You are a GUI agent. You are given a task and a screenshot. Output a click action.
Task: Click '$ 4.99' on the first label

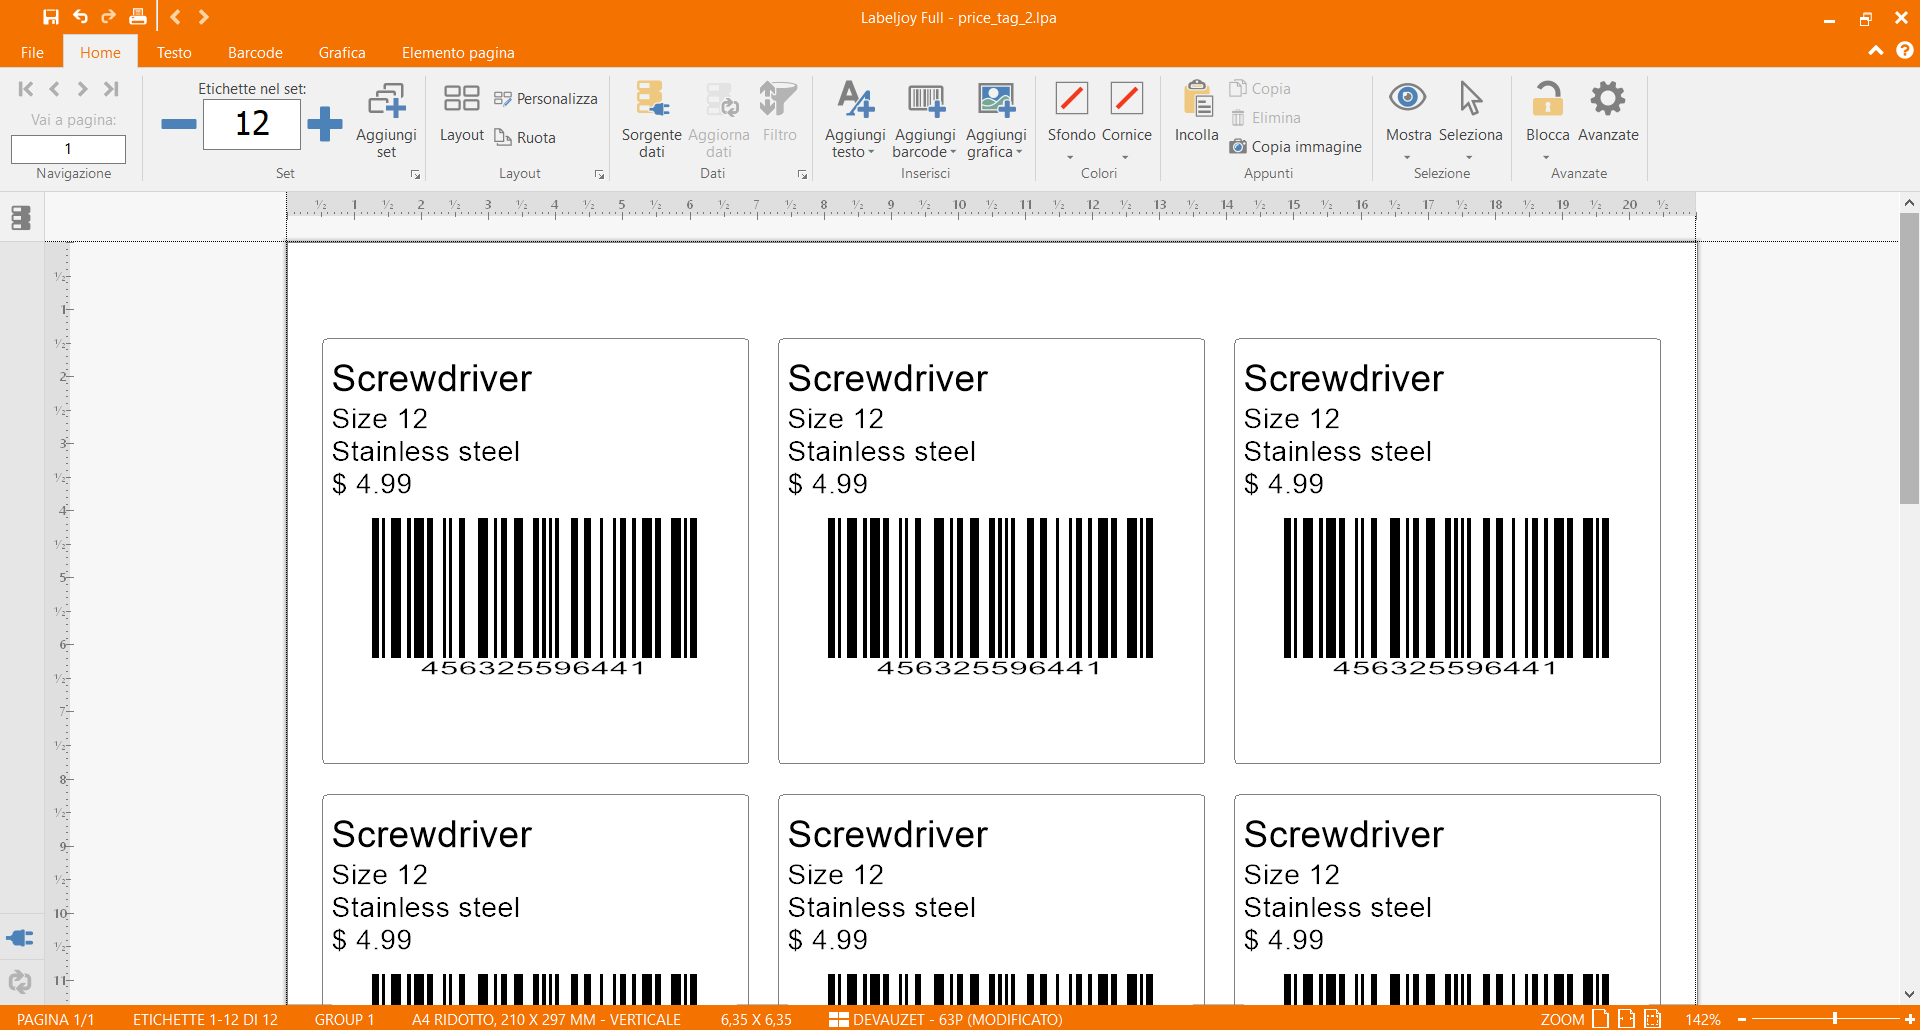[372, 484]
